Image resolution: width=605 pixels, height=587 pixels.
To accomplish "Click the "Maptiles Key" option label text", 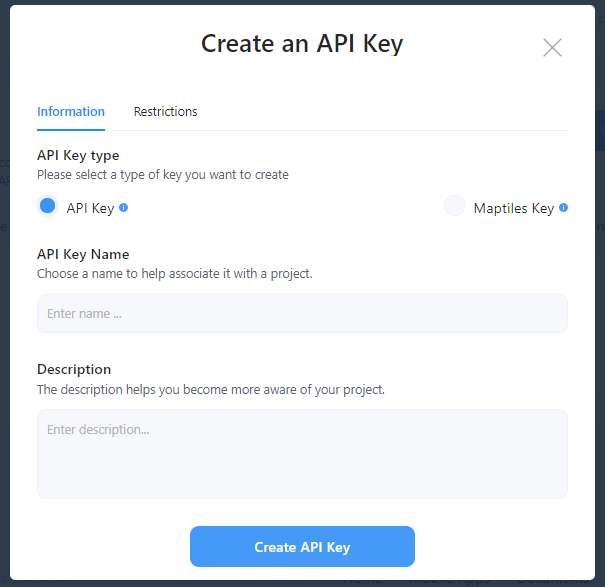I will (x=513, y=209).
